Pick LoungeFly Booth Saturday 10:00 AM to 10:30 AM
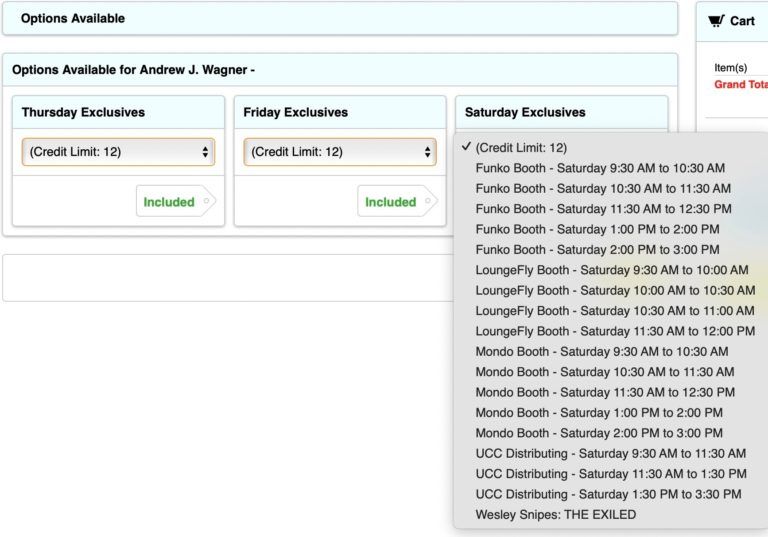The height and width of the screenshot is (537, 768). coord(611,291)
